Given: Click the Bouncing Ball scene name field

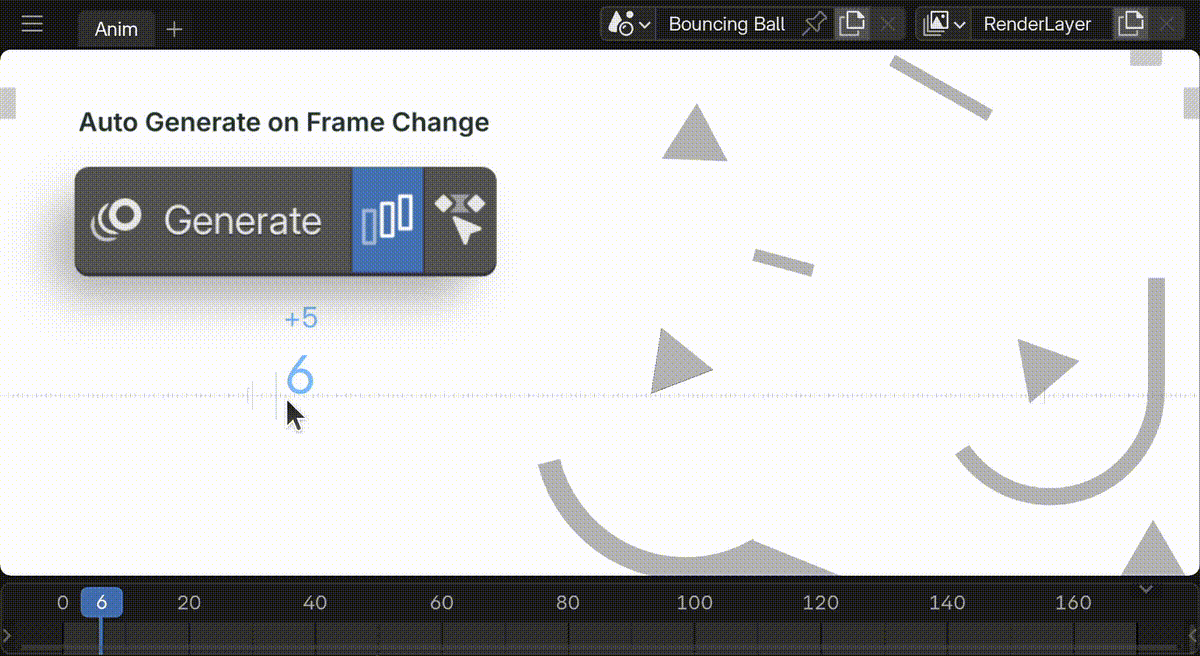Looking at the screenshot, I should pyautogui.click(x=726, y=24).
